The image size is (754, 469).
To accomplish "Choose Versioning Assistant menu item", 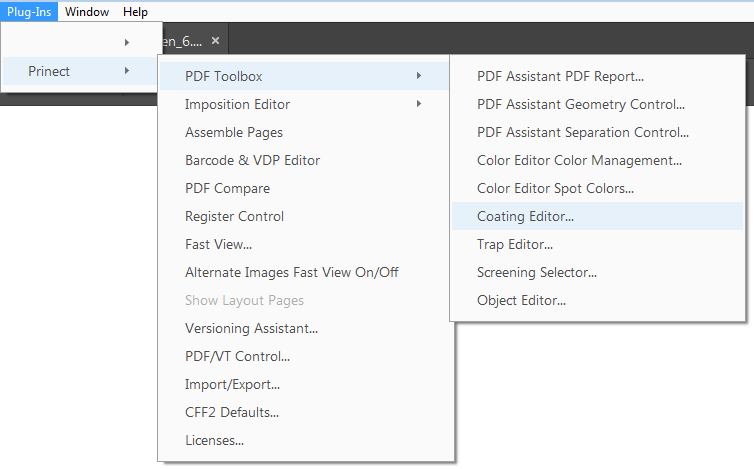I will [x=251, y=328].
